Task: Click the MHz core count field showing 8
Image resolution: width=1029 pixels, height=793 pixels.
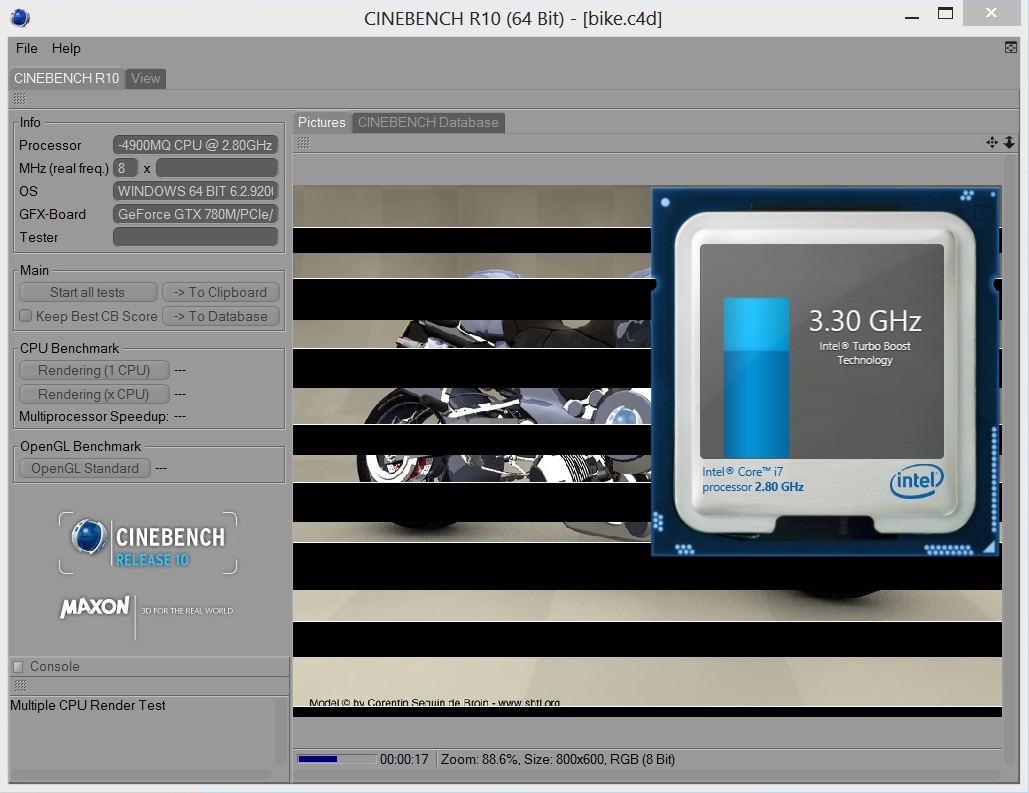Action: 125,168
